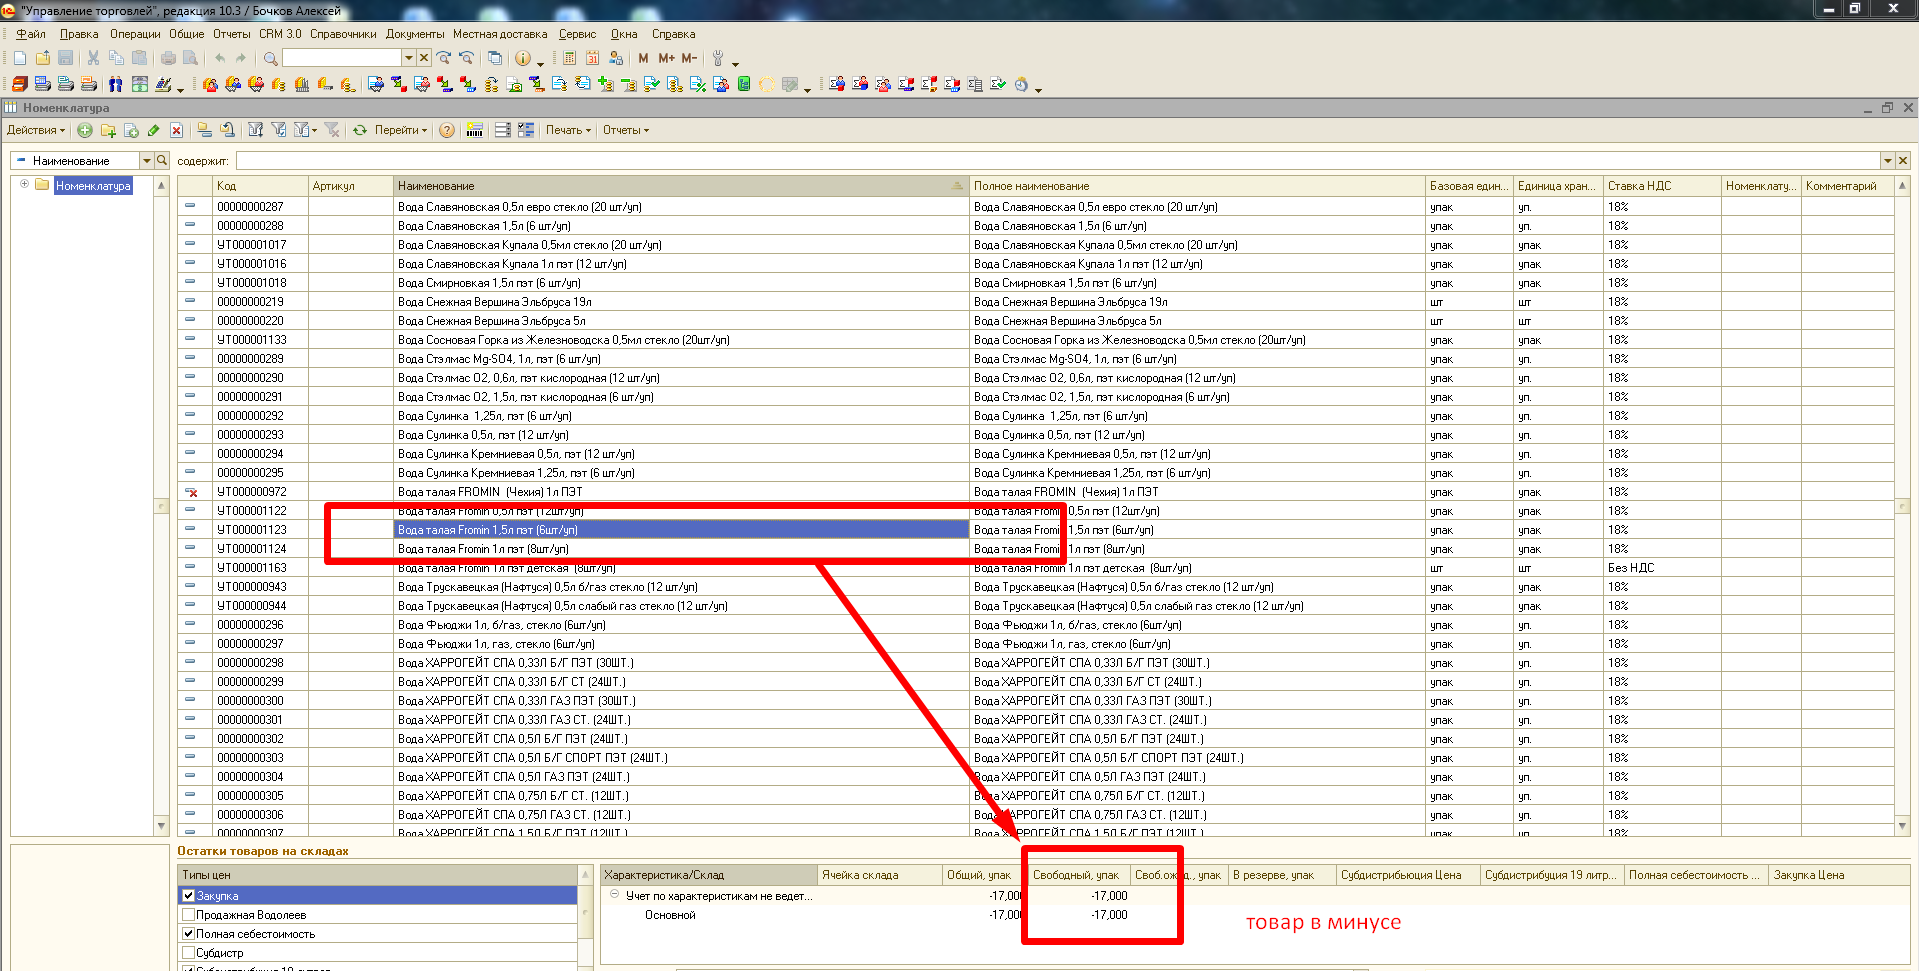1919x971 pixels.
Task: Expand the Номенклатура tree folder
Action: pyautogui.click(x=24, y=184)
